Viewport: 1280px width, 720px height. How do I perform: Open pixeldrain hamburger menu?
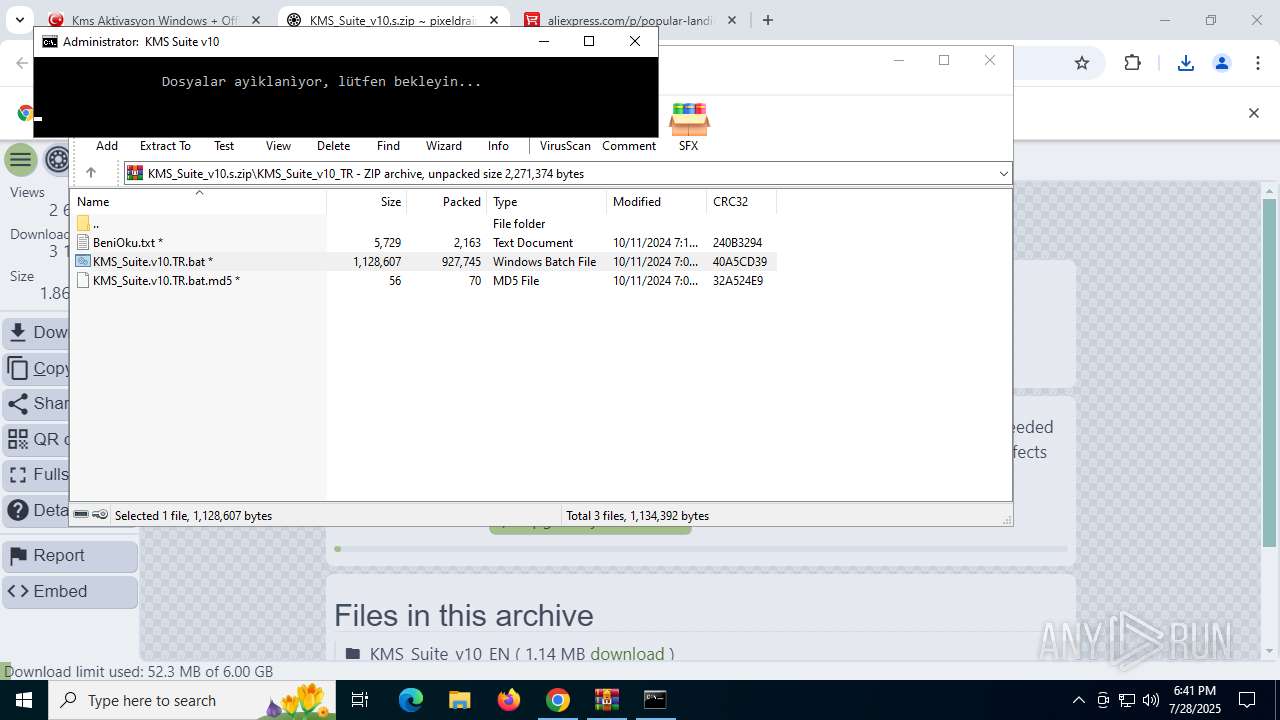pyautogui.click(x=20, y=159)
